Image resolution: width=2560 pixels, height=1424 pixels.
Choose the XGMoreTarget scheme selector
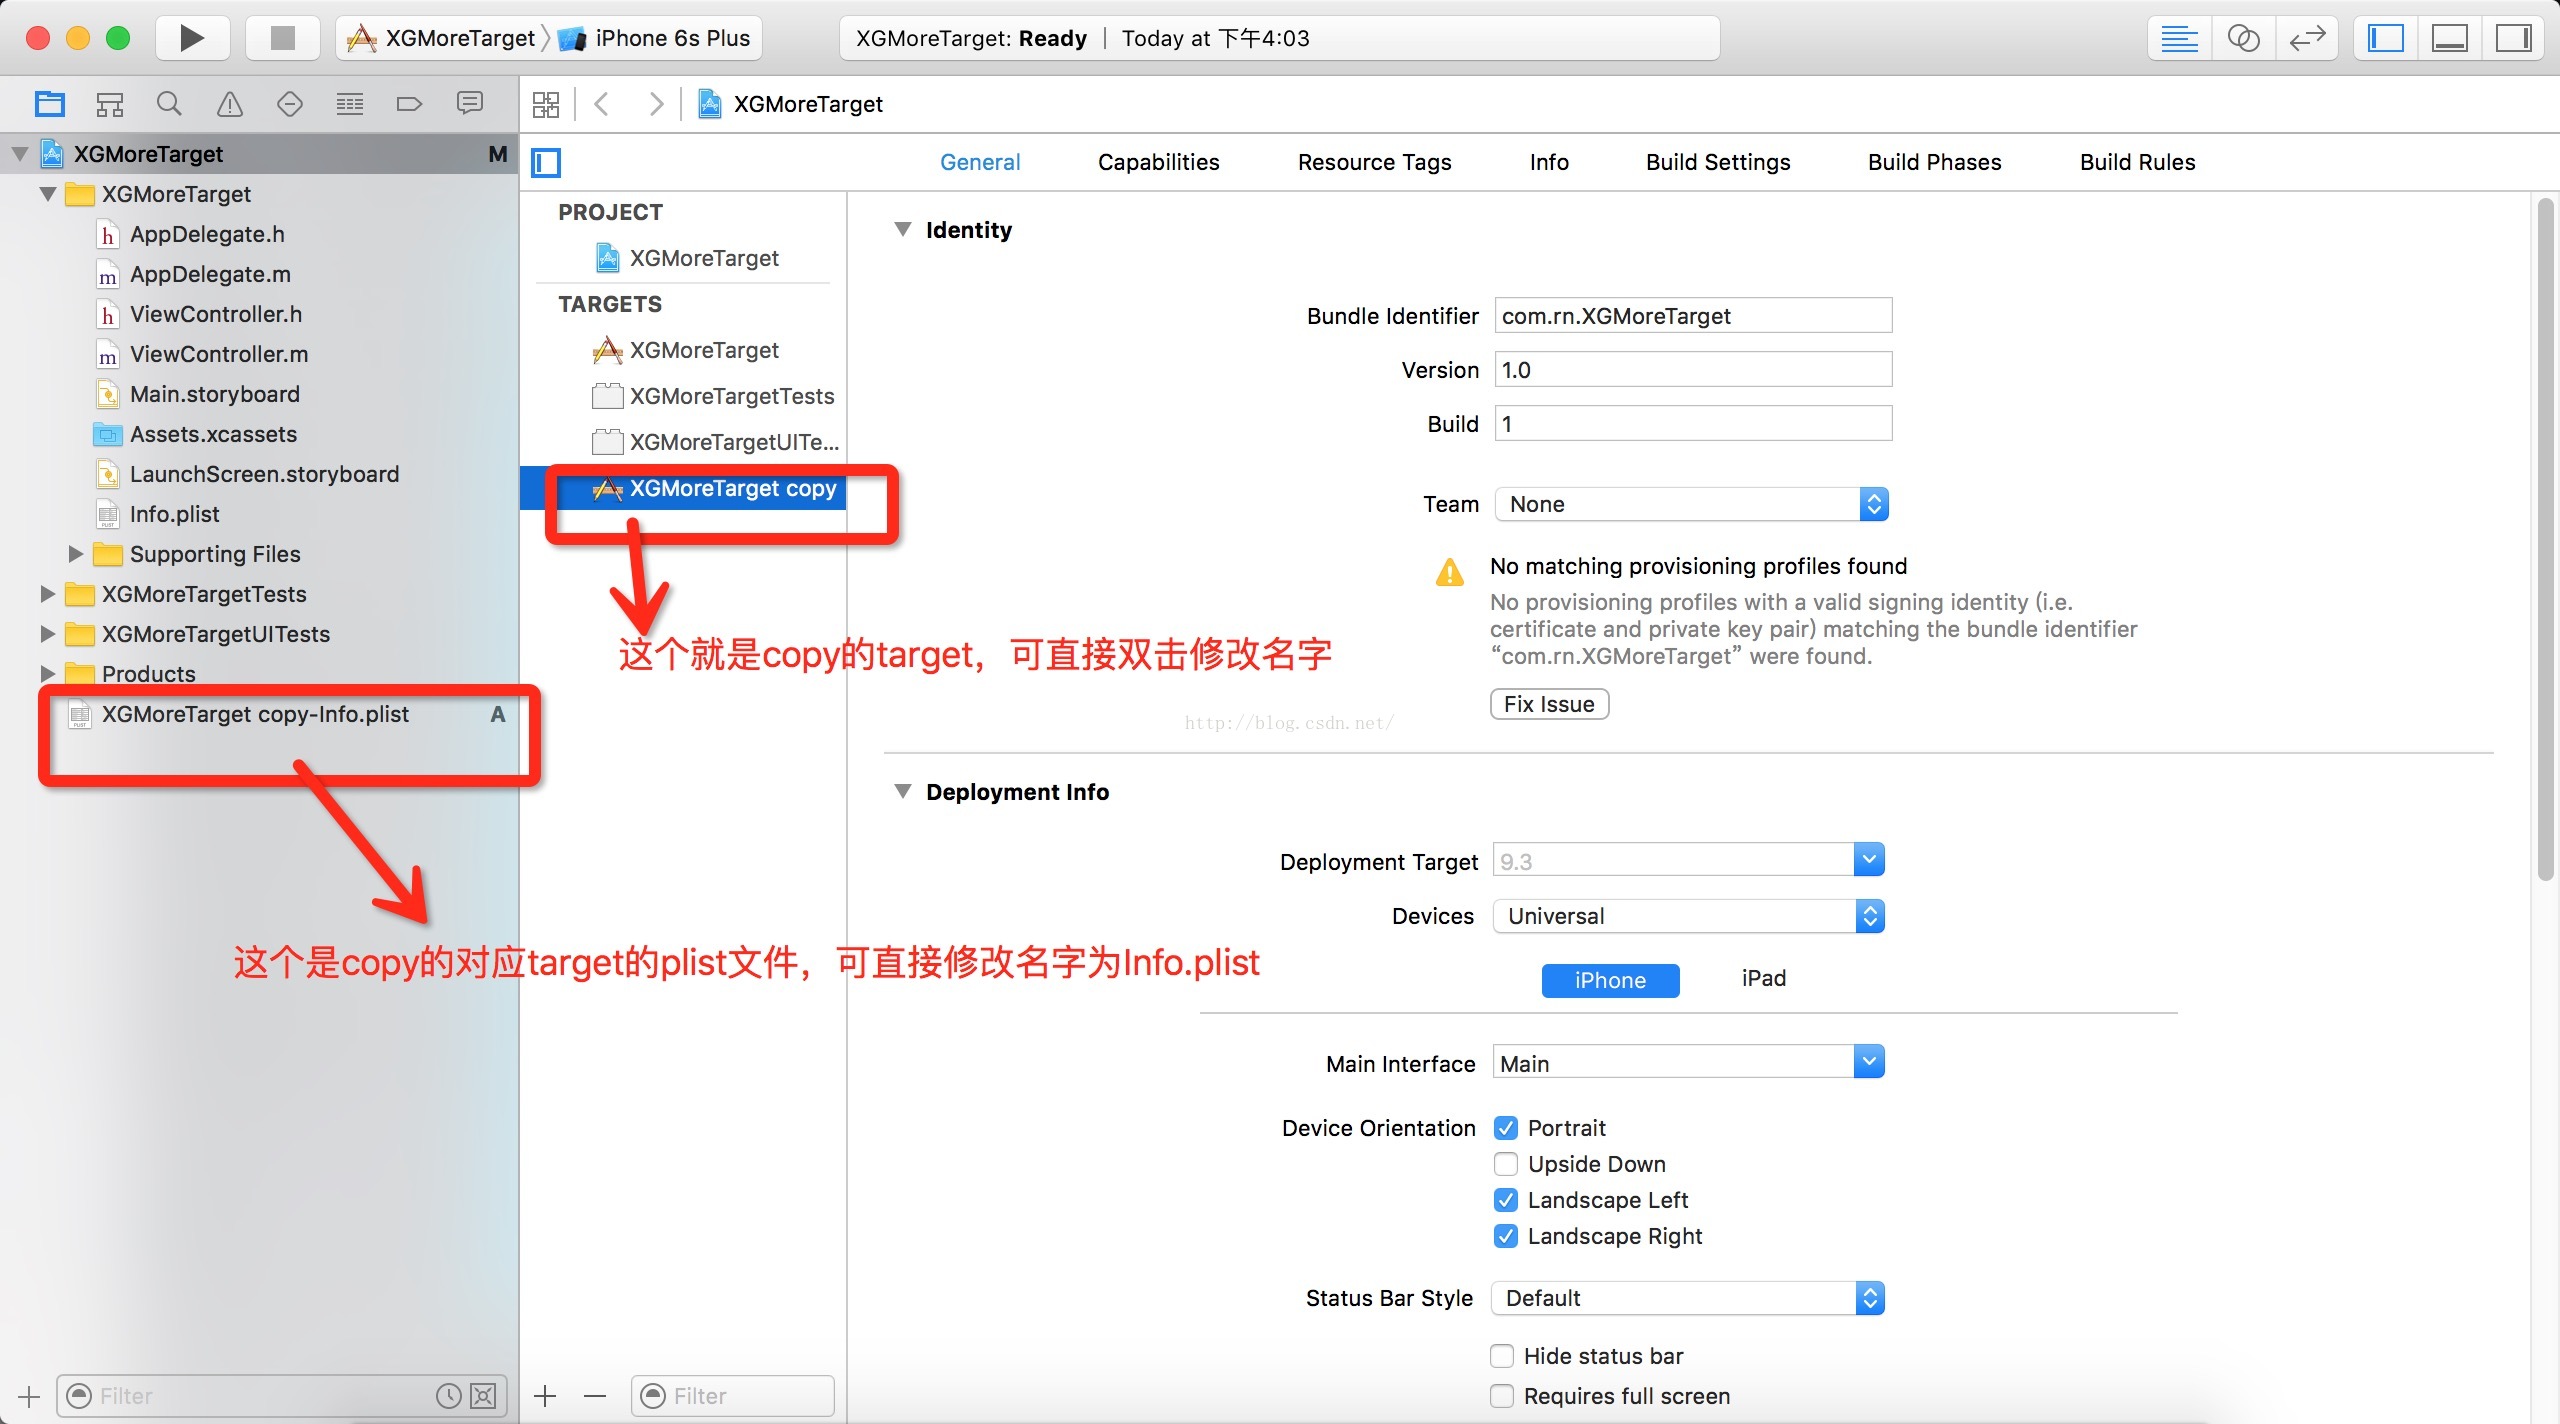tap(441, 39)
